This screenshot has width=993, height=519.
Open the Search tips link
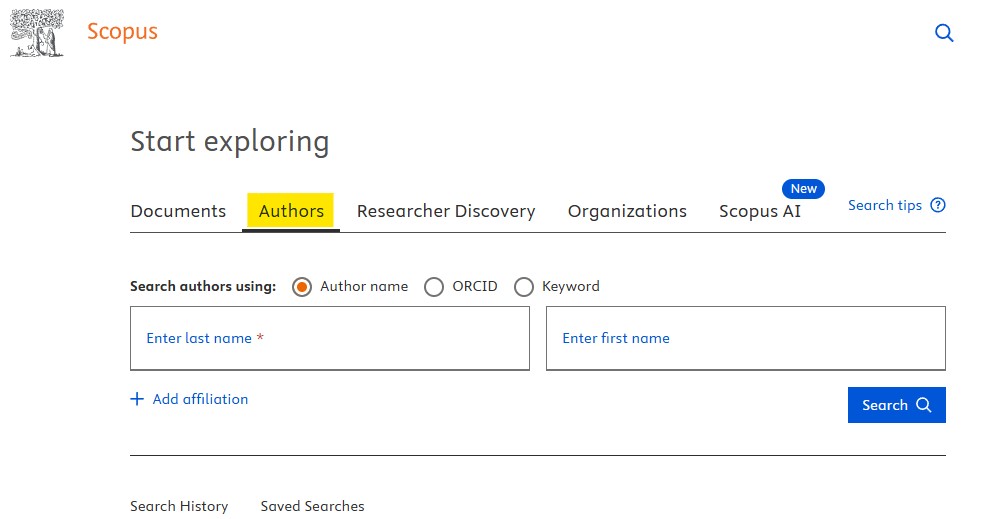[x=884, y=205]
